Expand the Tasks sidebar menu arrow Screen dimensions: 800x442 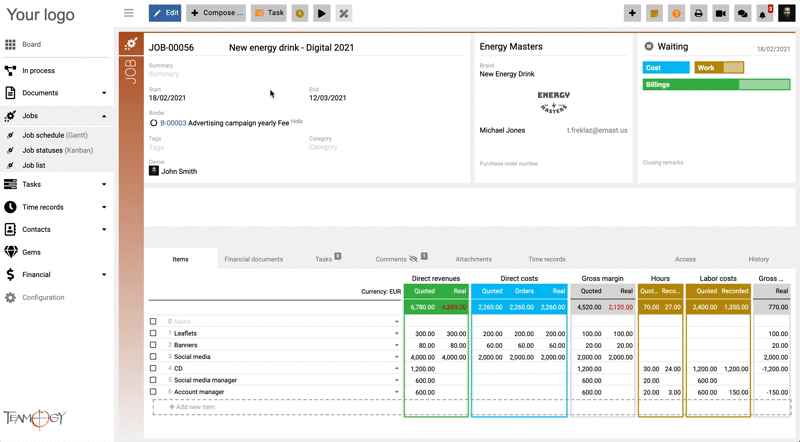point(104,184)
